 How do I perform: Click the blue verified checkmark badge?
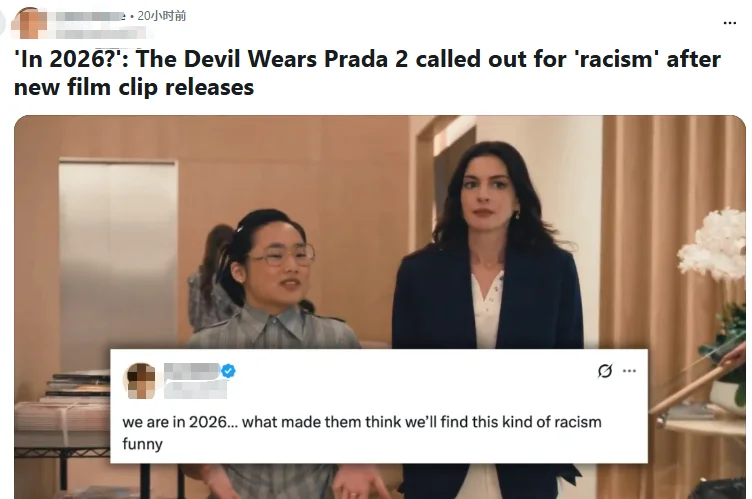pos(228,371)
